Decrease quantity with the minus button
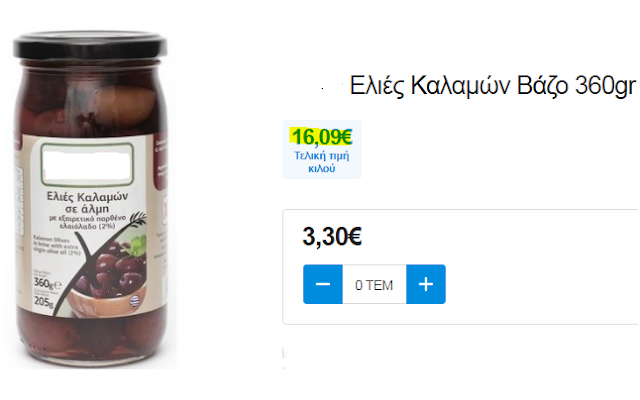Image resolution: width=640 pixels, height=400 pixels. 322,284
